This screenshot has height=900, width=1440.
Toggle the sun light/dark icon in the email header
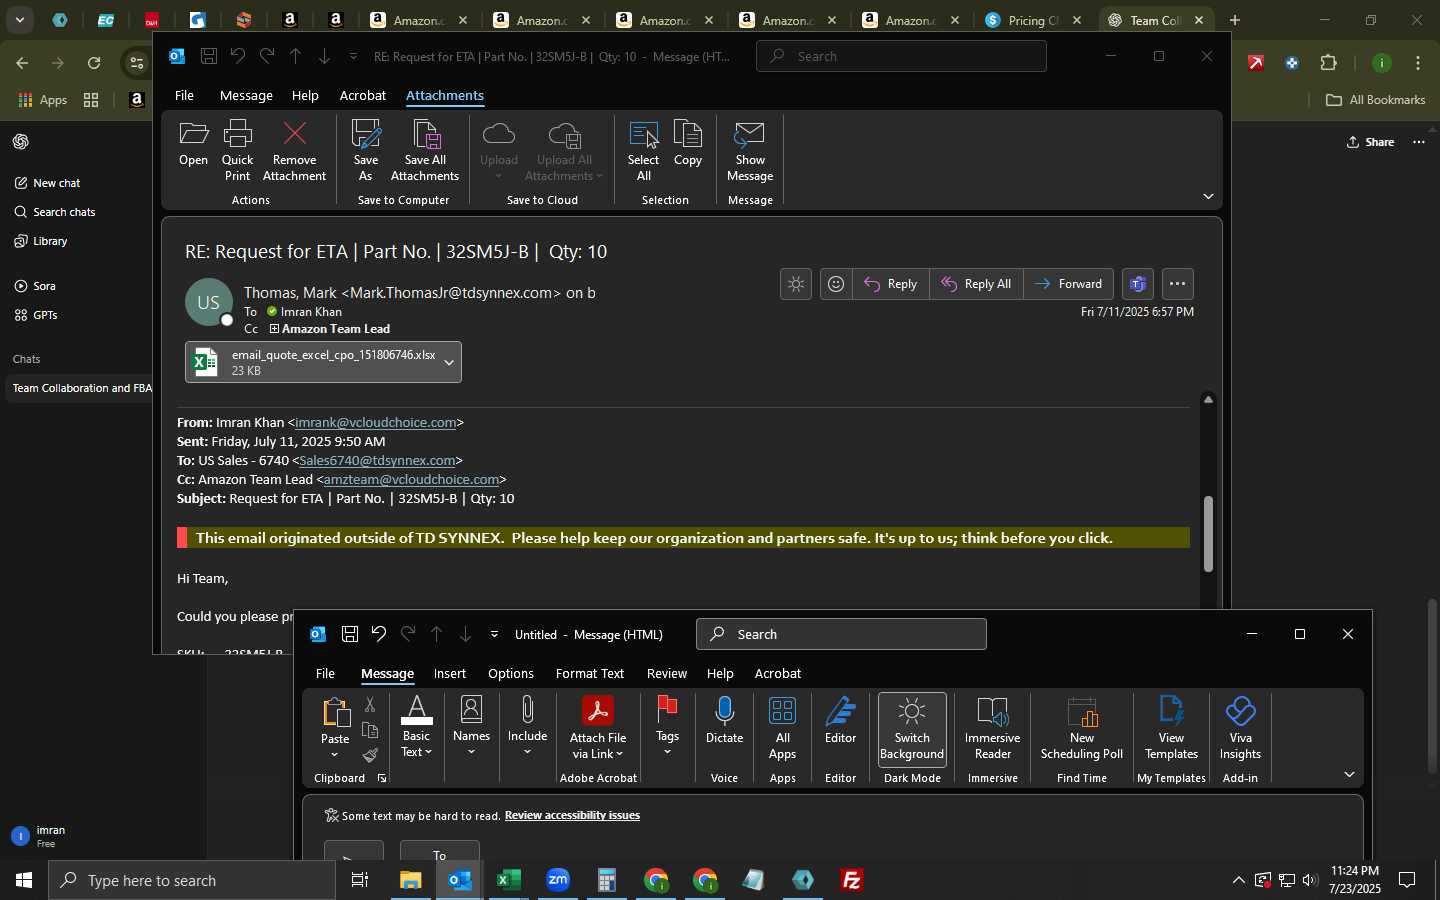click(x=796, y=284)
